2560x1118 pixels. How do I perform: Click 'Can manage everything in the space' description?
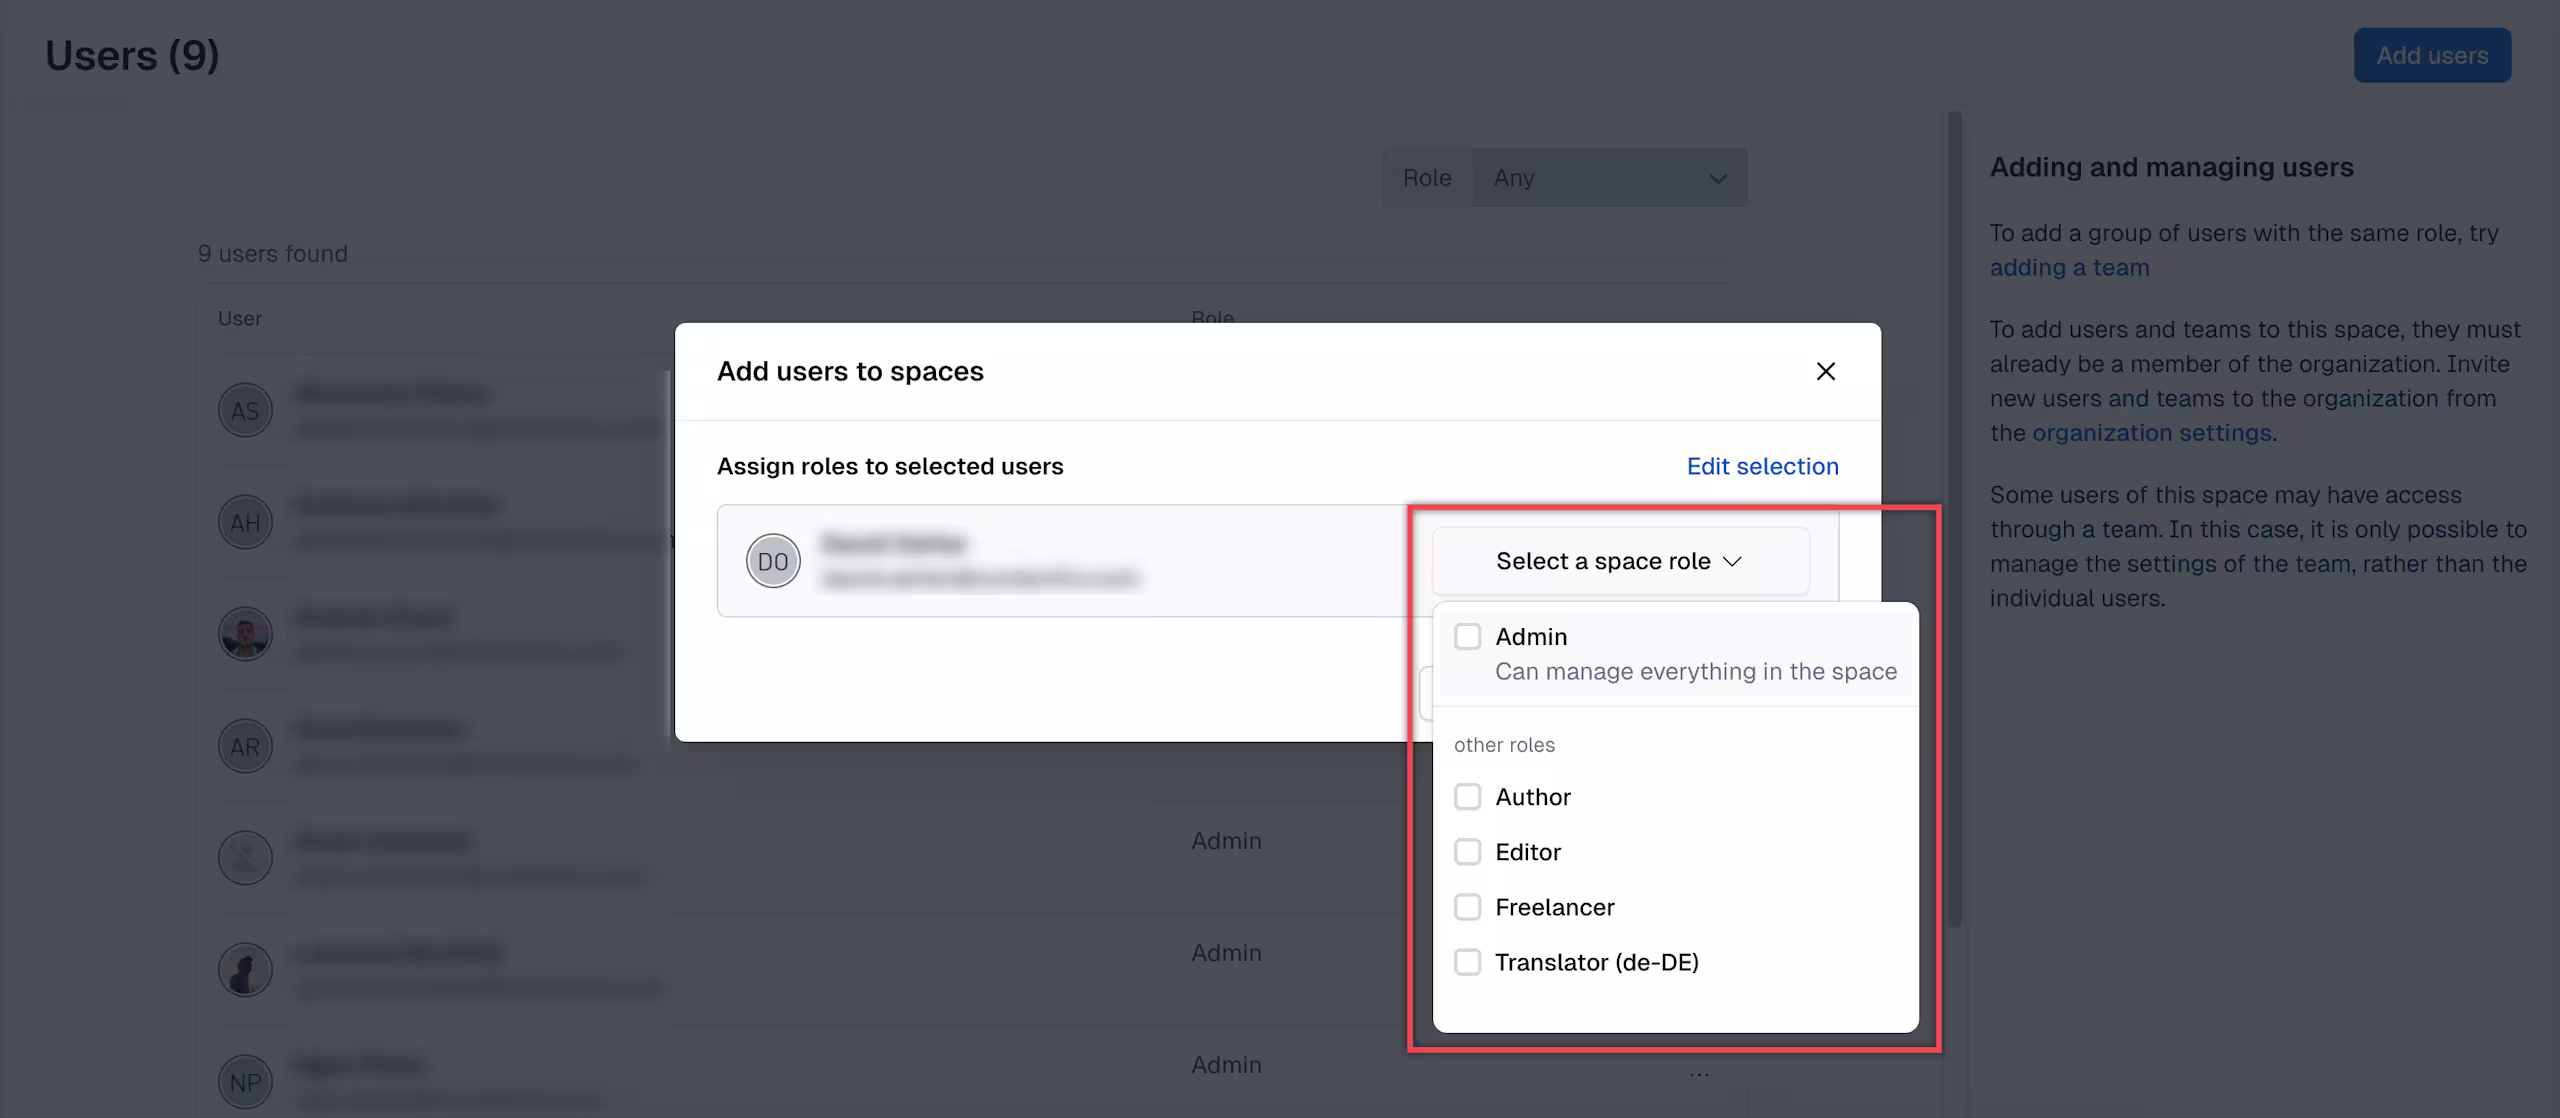click(1695, 671)
